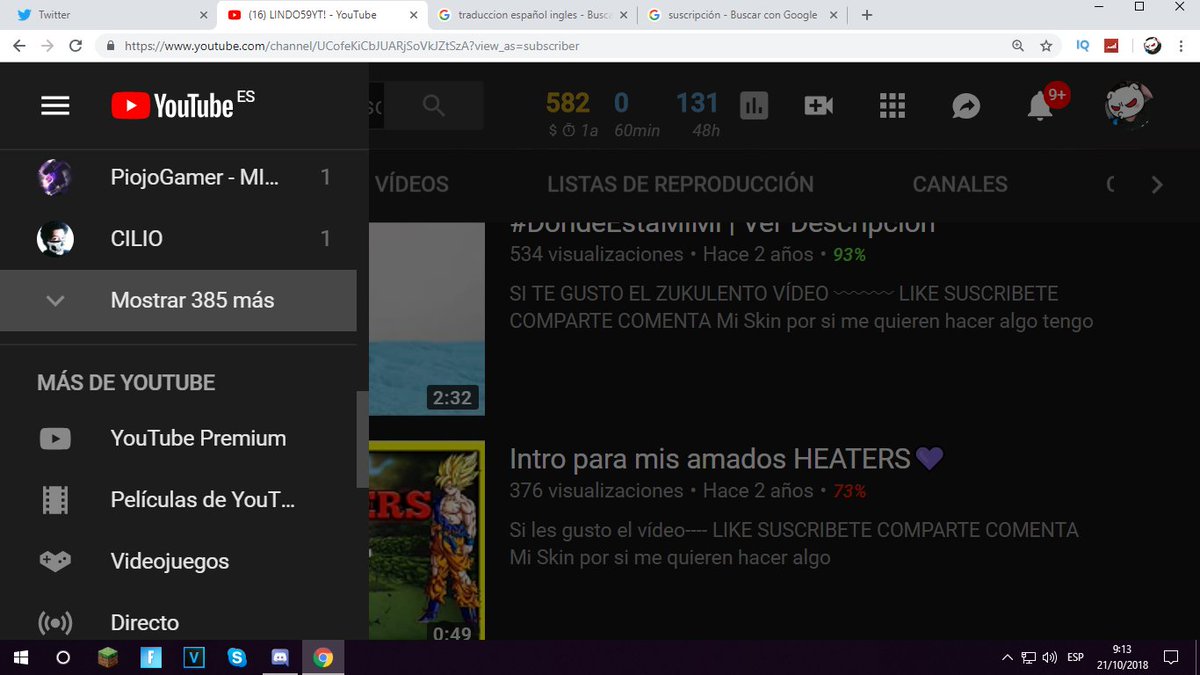Click the address bar URL
The image size is (1200, 675).
point(350,46)
